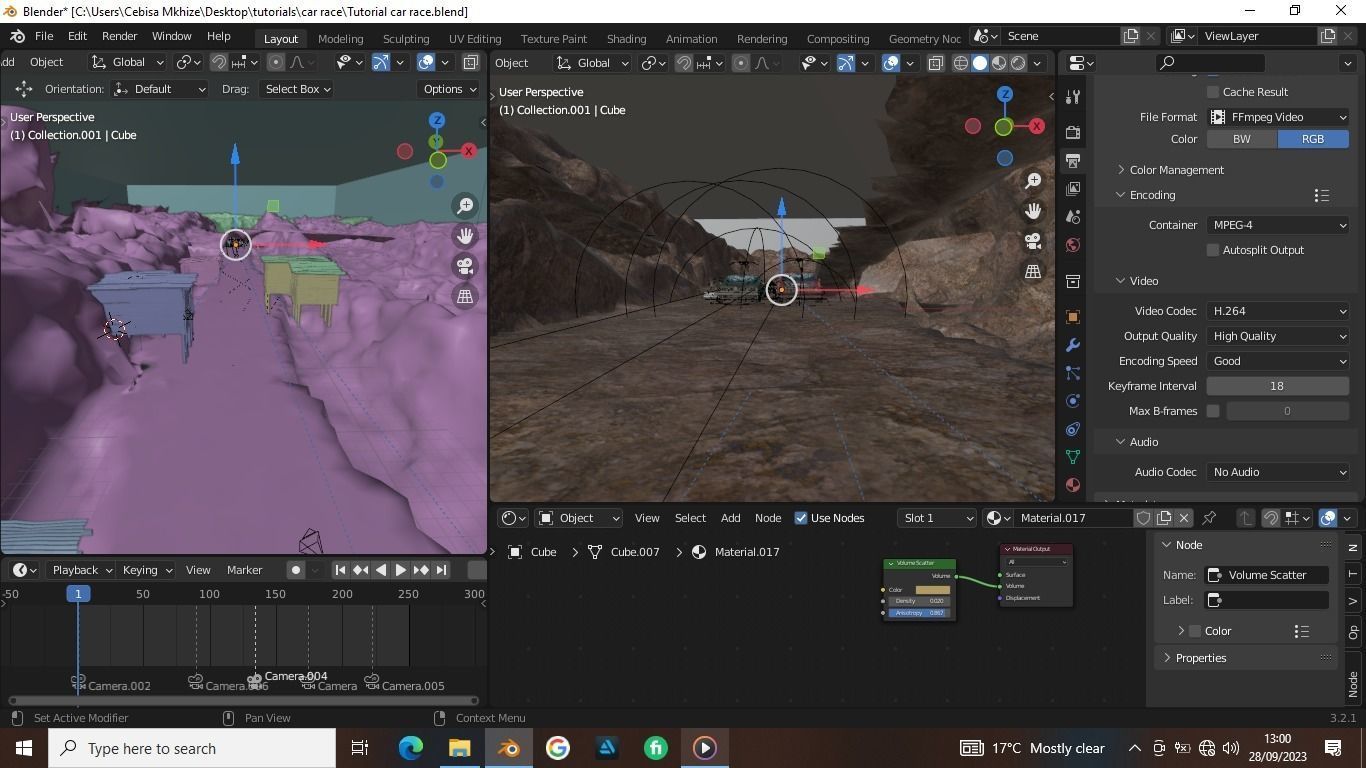Open the File menu

click(44, 36)
